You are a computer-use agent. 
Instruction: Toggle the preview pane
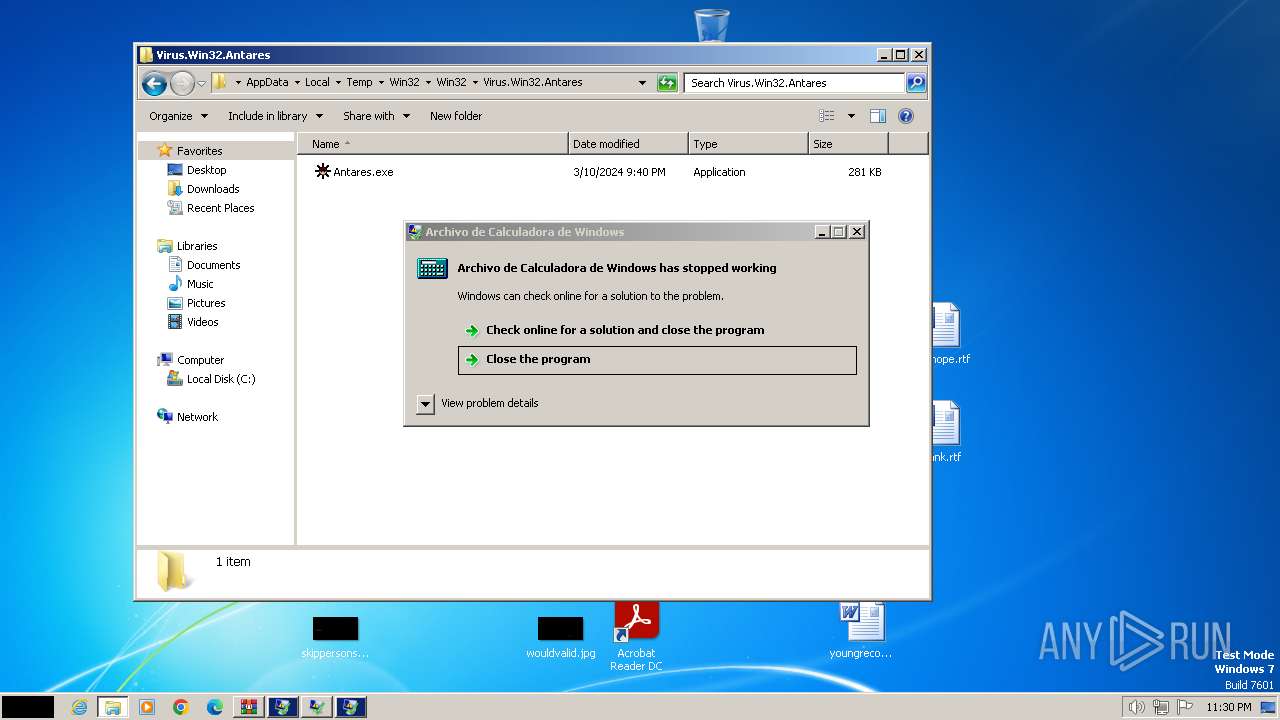click(x=878, y=116)
